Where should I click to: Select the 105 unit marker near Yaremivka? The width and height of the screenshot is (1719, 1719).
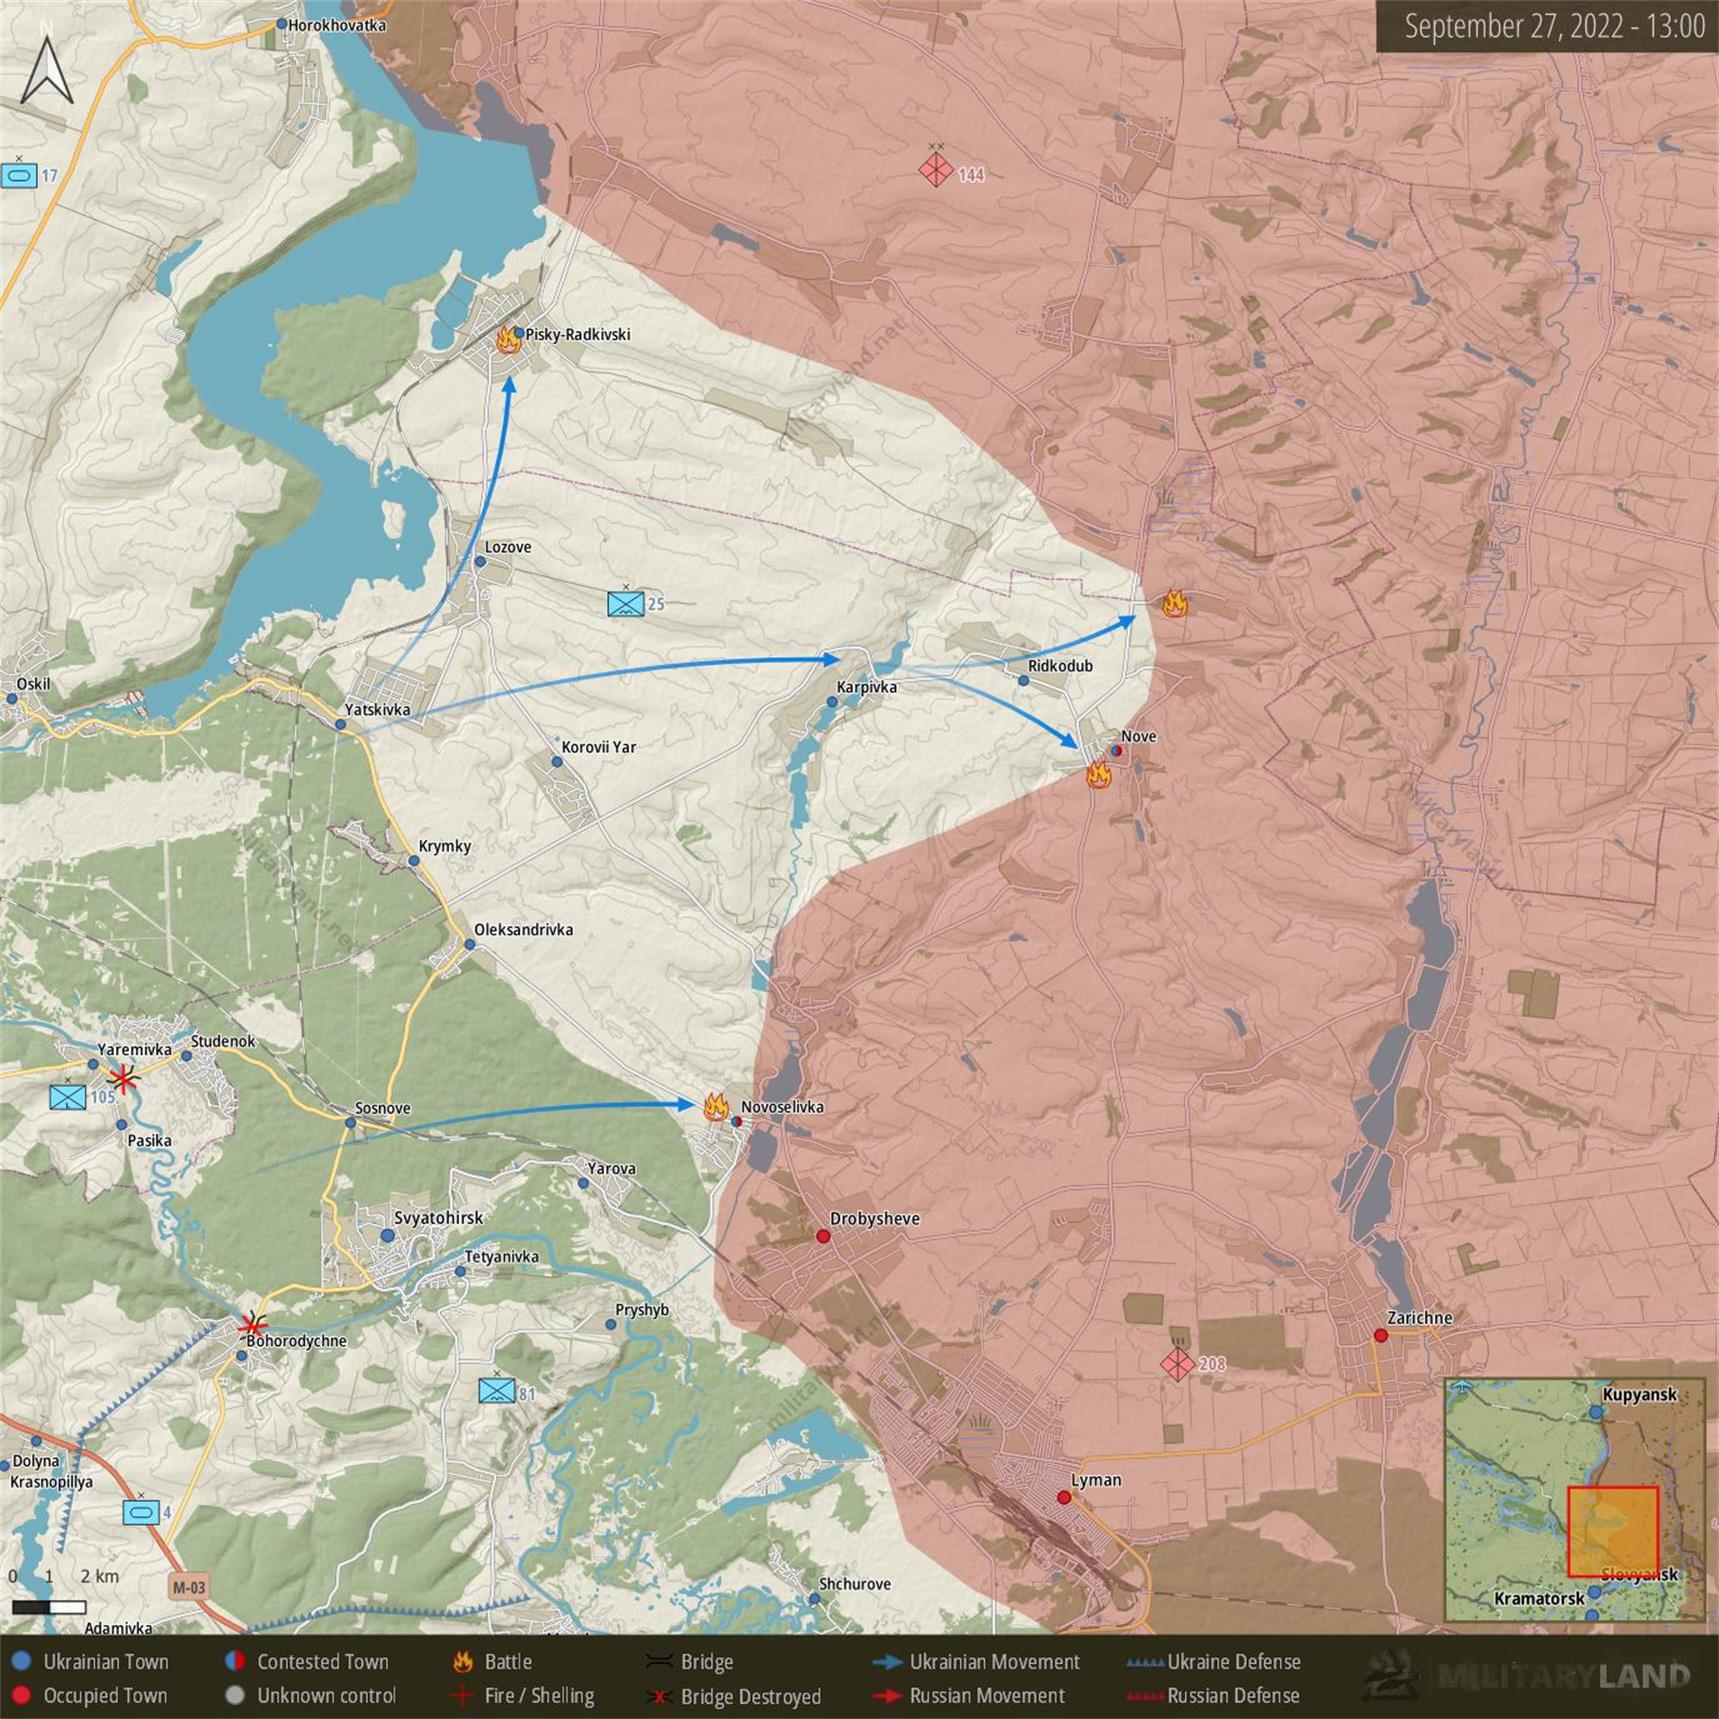point(68,1097)
